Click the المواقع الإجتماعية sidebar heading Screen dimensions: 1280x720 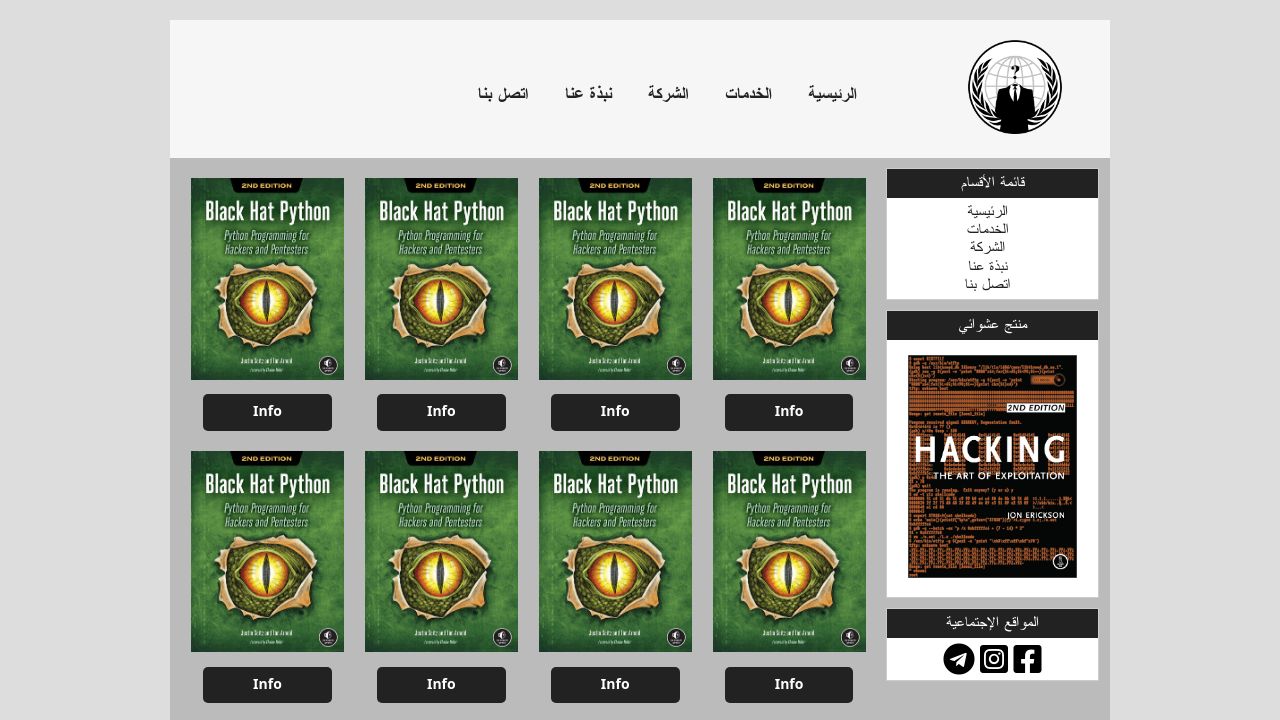pos(992,623)
